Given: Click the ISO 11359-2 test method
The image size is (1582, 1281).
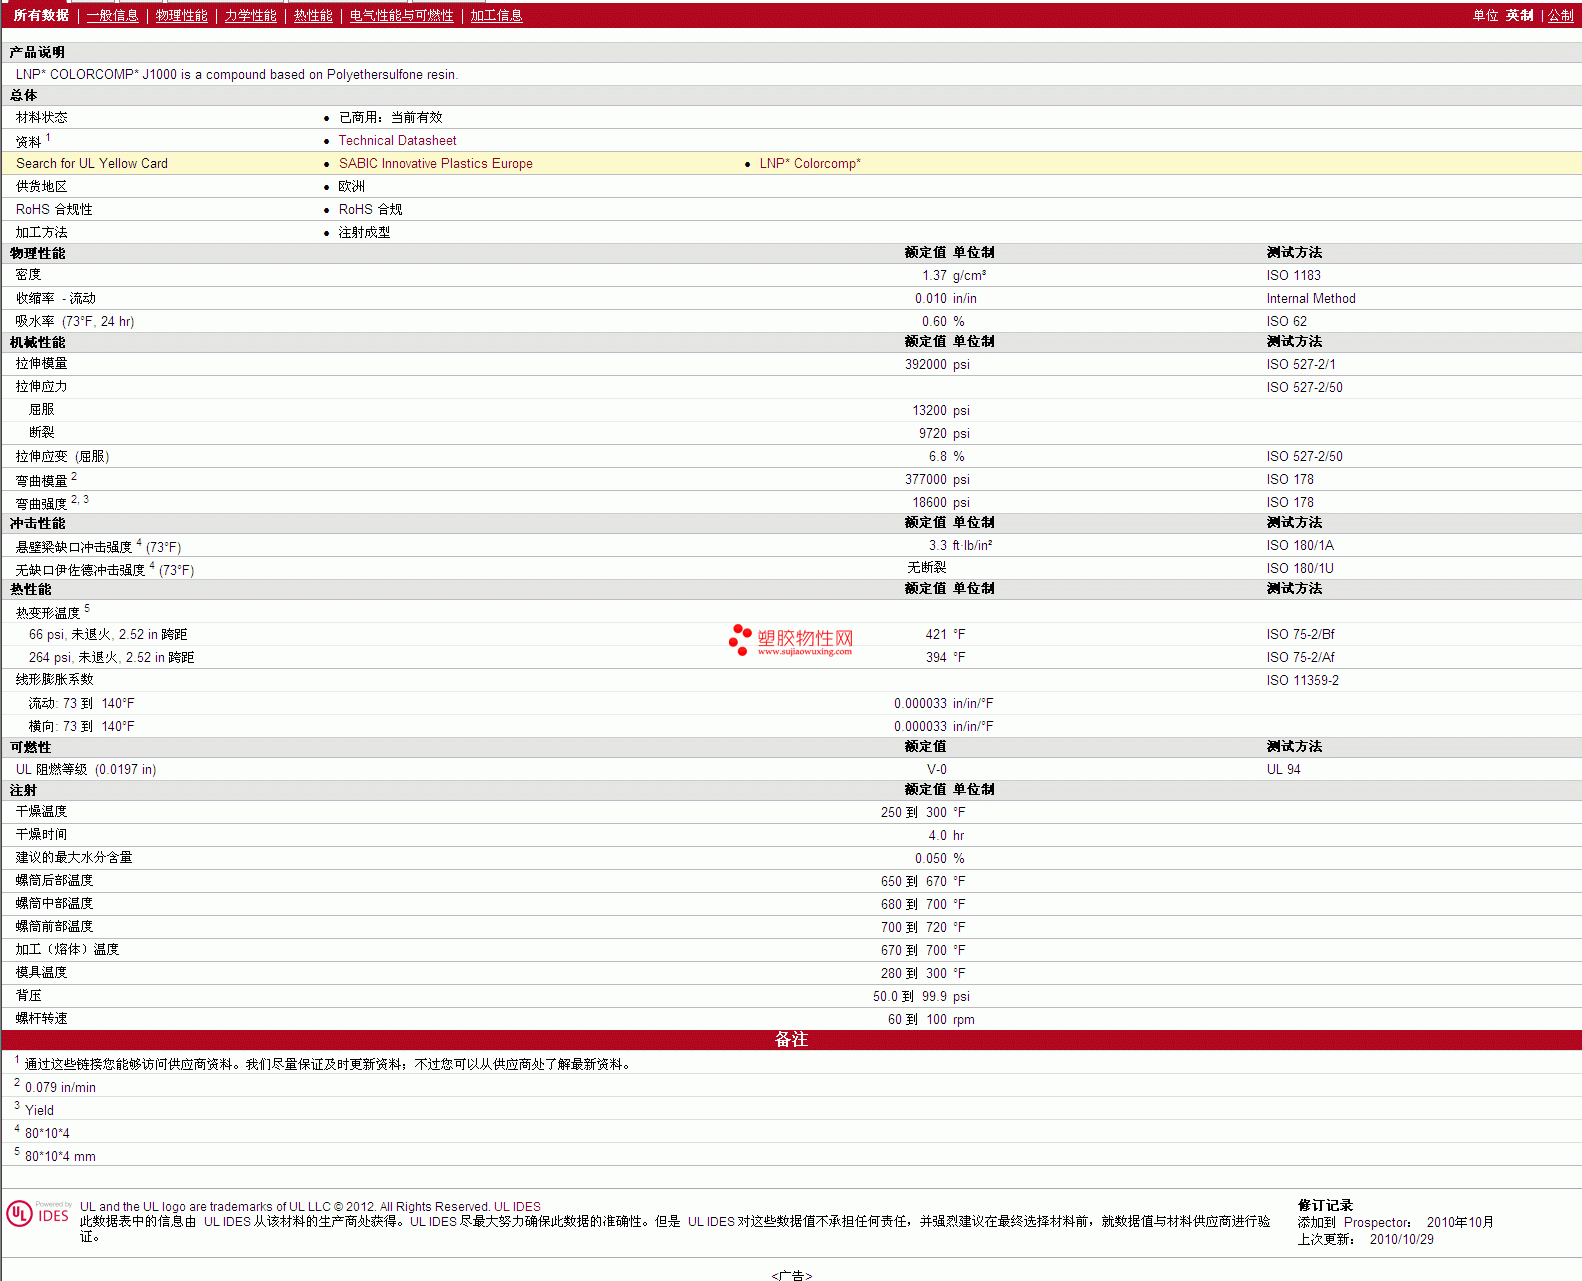Looking at the screenshot, I should click(1302, 681).
